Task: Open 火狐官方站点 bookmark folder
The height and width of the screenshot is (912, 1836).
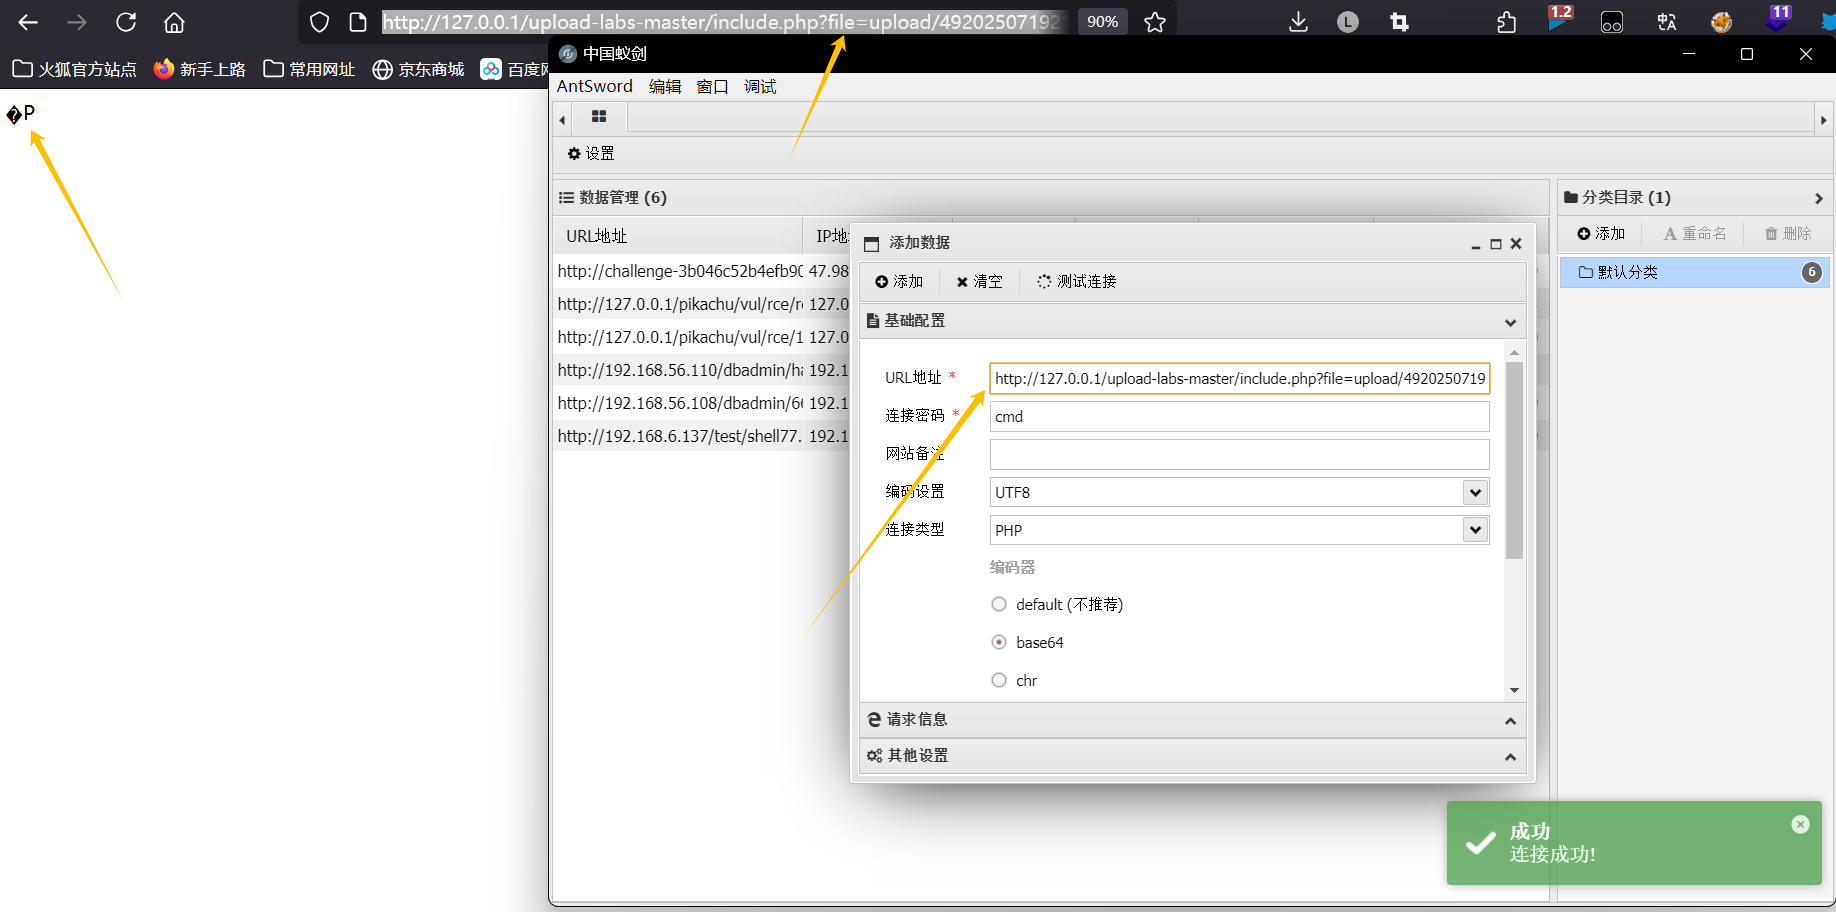Action: pyautogui.click(x=74, y=69)
